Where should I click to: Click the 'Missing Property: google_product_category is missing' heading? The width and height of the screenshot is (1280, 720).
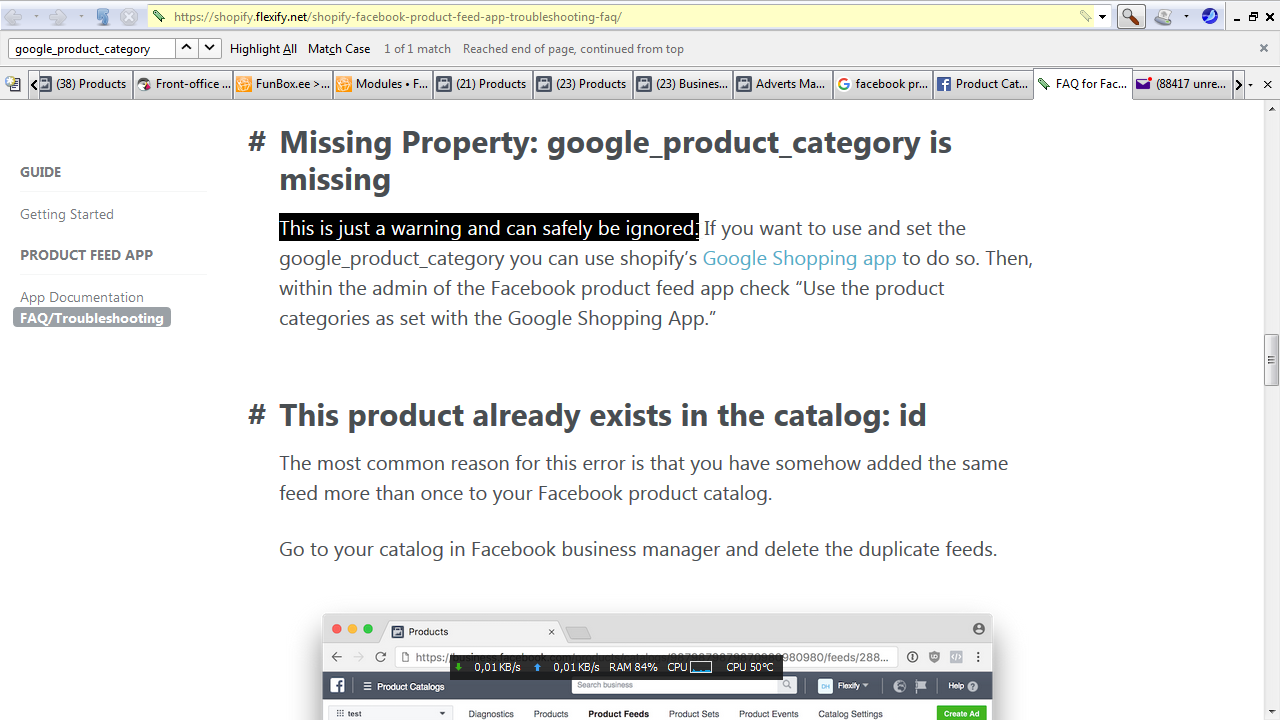[615, 160]
